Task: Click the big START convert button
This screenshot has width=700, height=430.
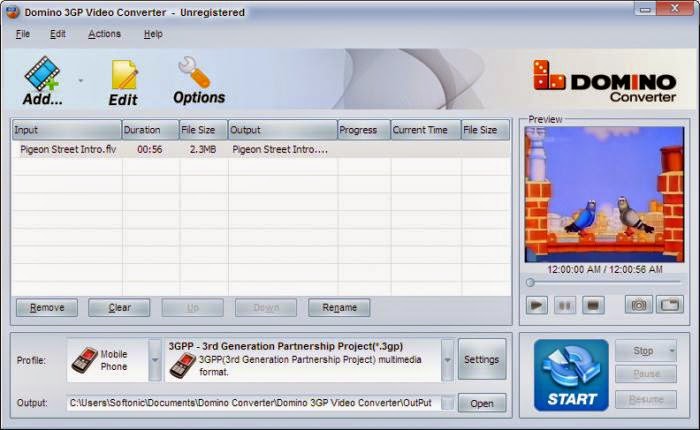Action: click(571, 375)
